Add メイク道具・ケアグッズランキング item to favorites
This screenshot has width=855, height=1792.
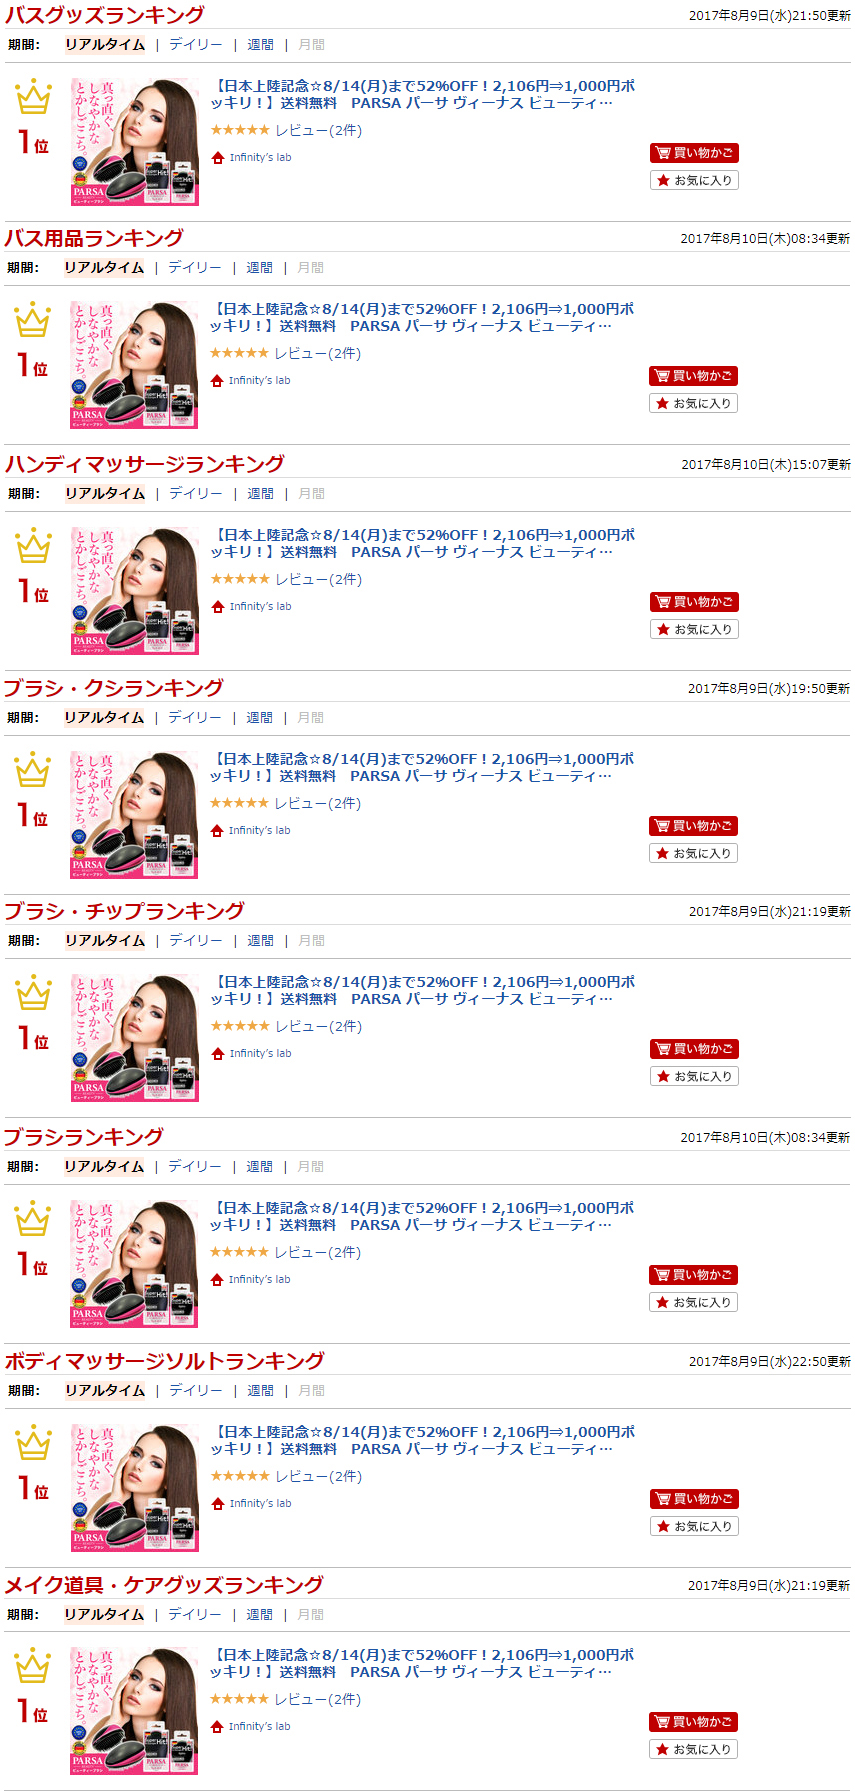point(693,1749)
